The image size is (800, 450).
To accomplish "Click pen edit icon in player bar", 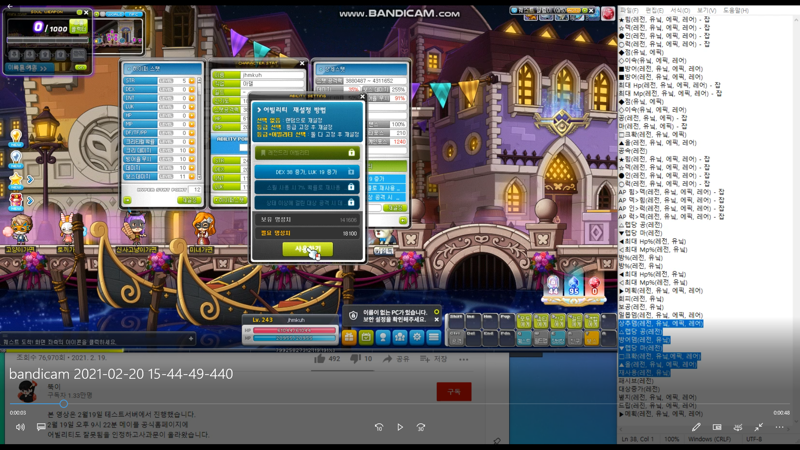I will (696, 427).
